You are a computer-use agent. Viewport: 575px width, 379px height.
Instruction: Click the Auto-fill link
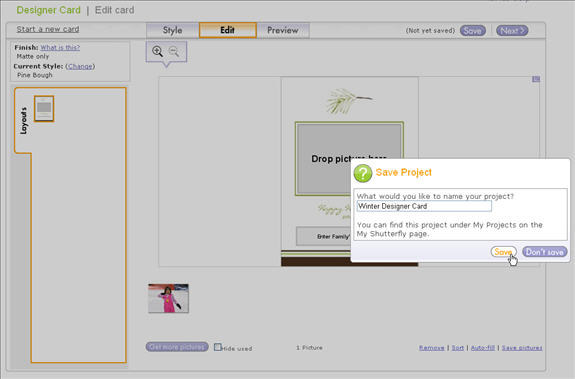click(483, 347)
